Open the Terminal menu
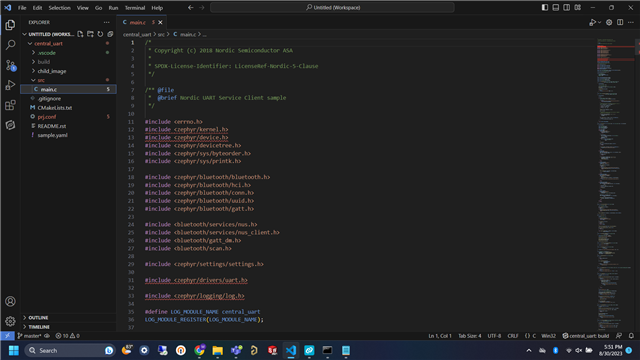 pyautogui.click(x=135, y=8)
